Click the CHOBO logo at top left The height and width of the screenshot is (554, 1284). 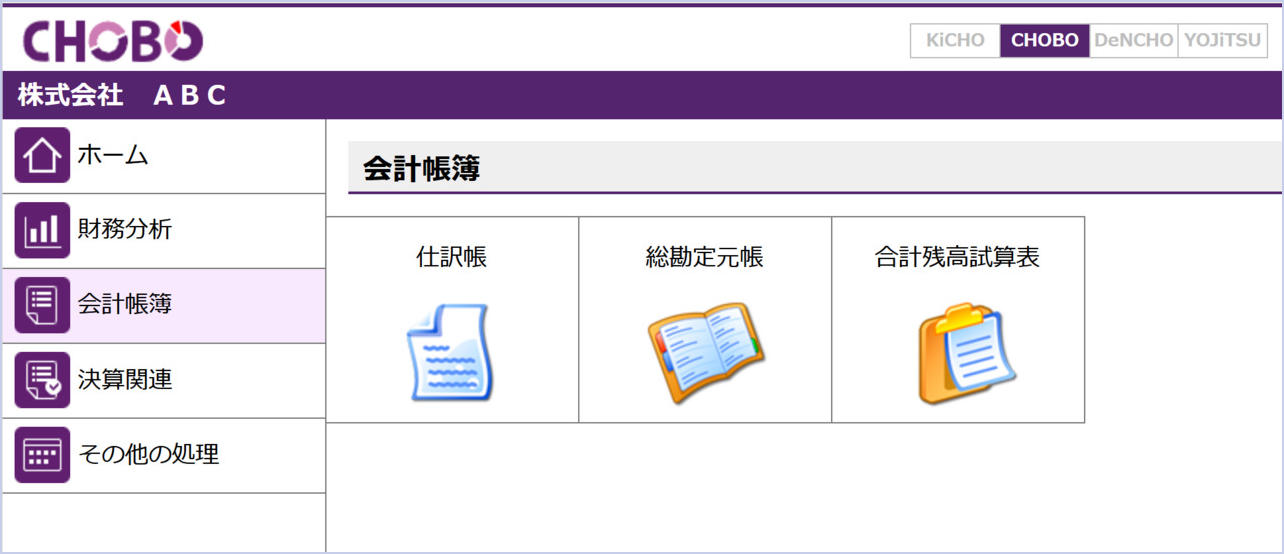[113, 41]
